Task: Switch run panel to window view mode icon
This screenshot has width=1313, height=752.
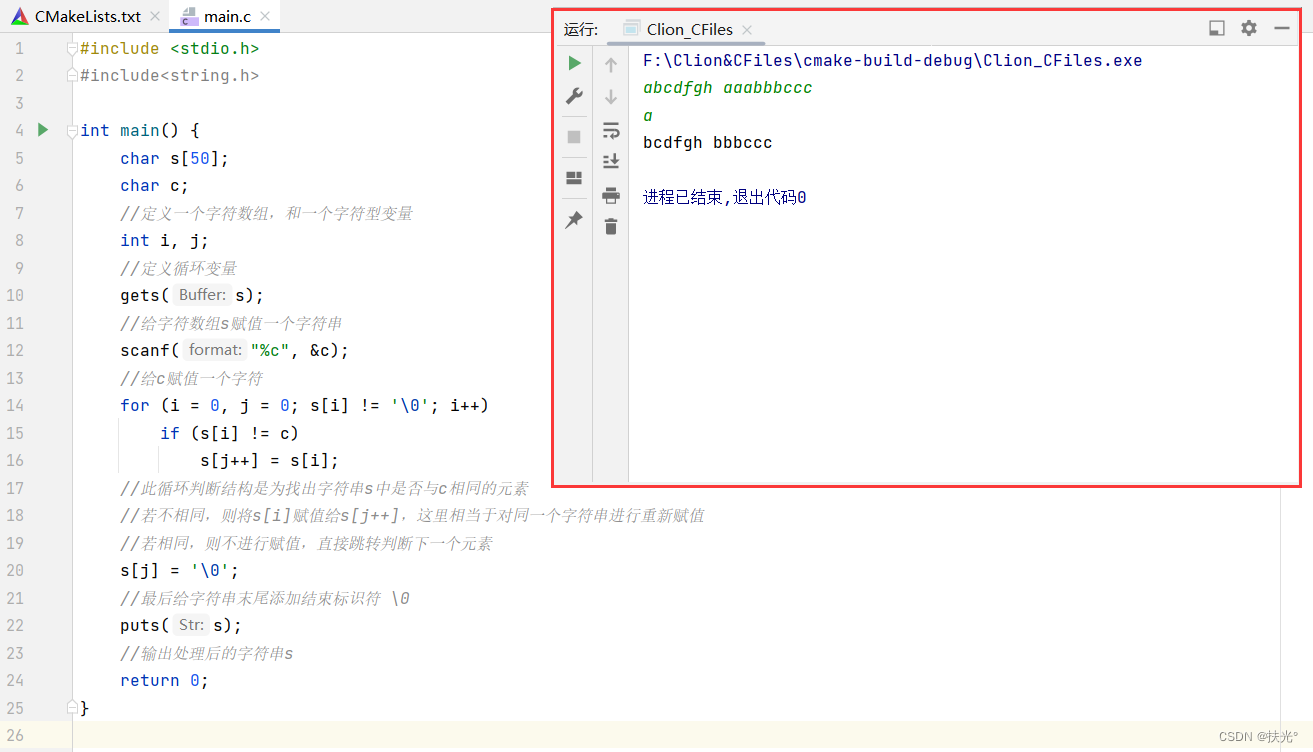Action: tap(1217, 28)
